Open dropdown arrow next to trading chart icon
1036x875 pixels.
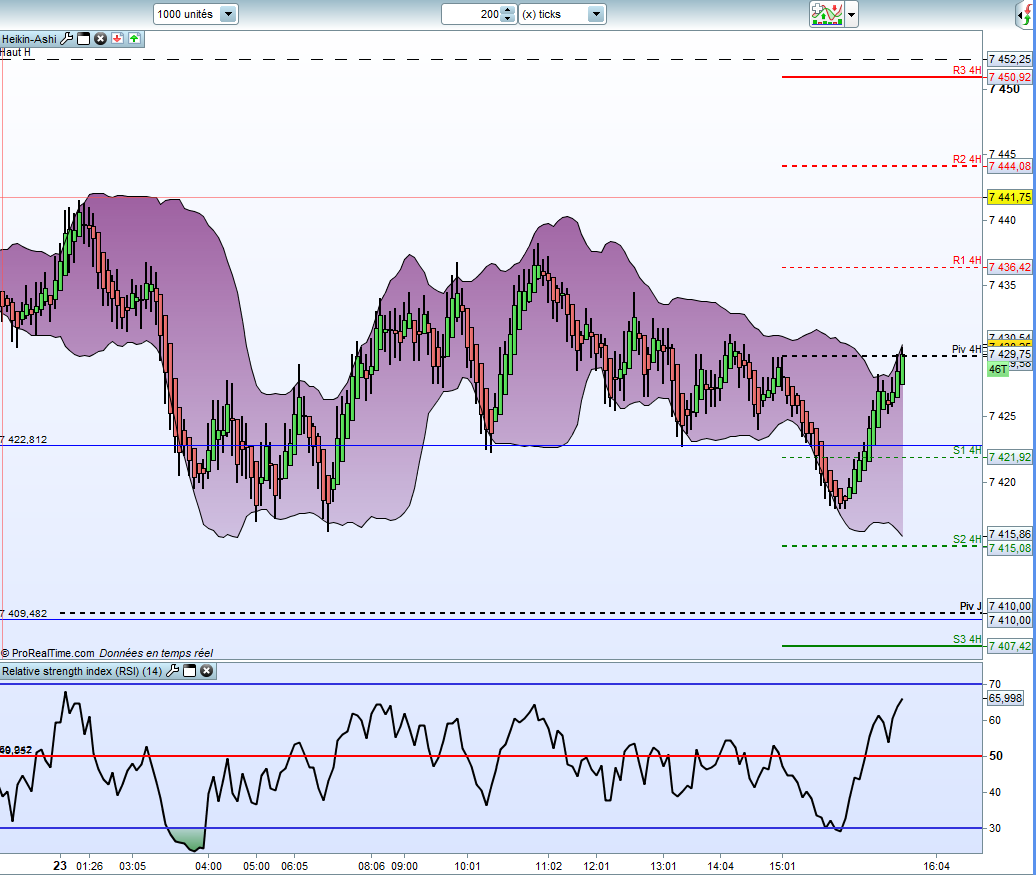tap(851, 14)
